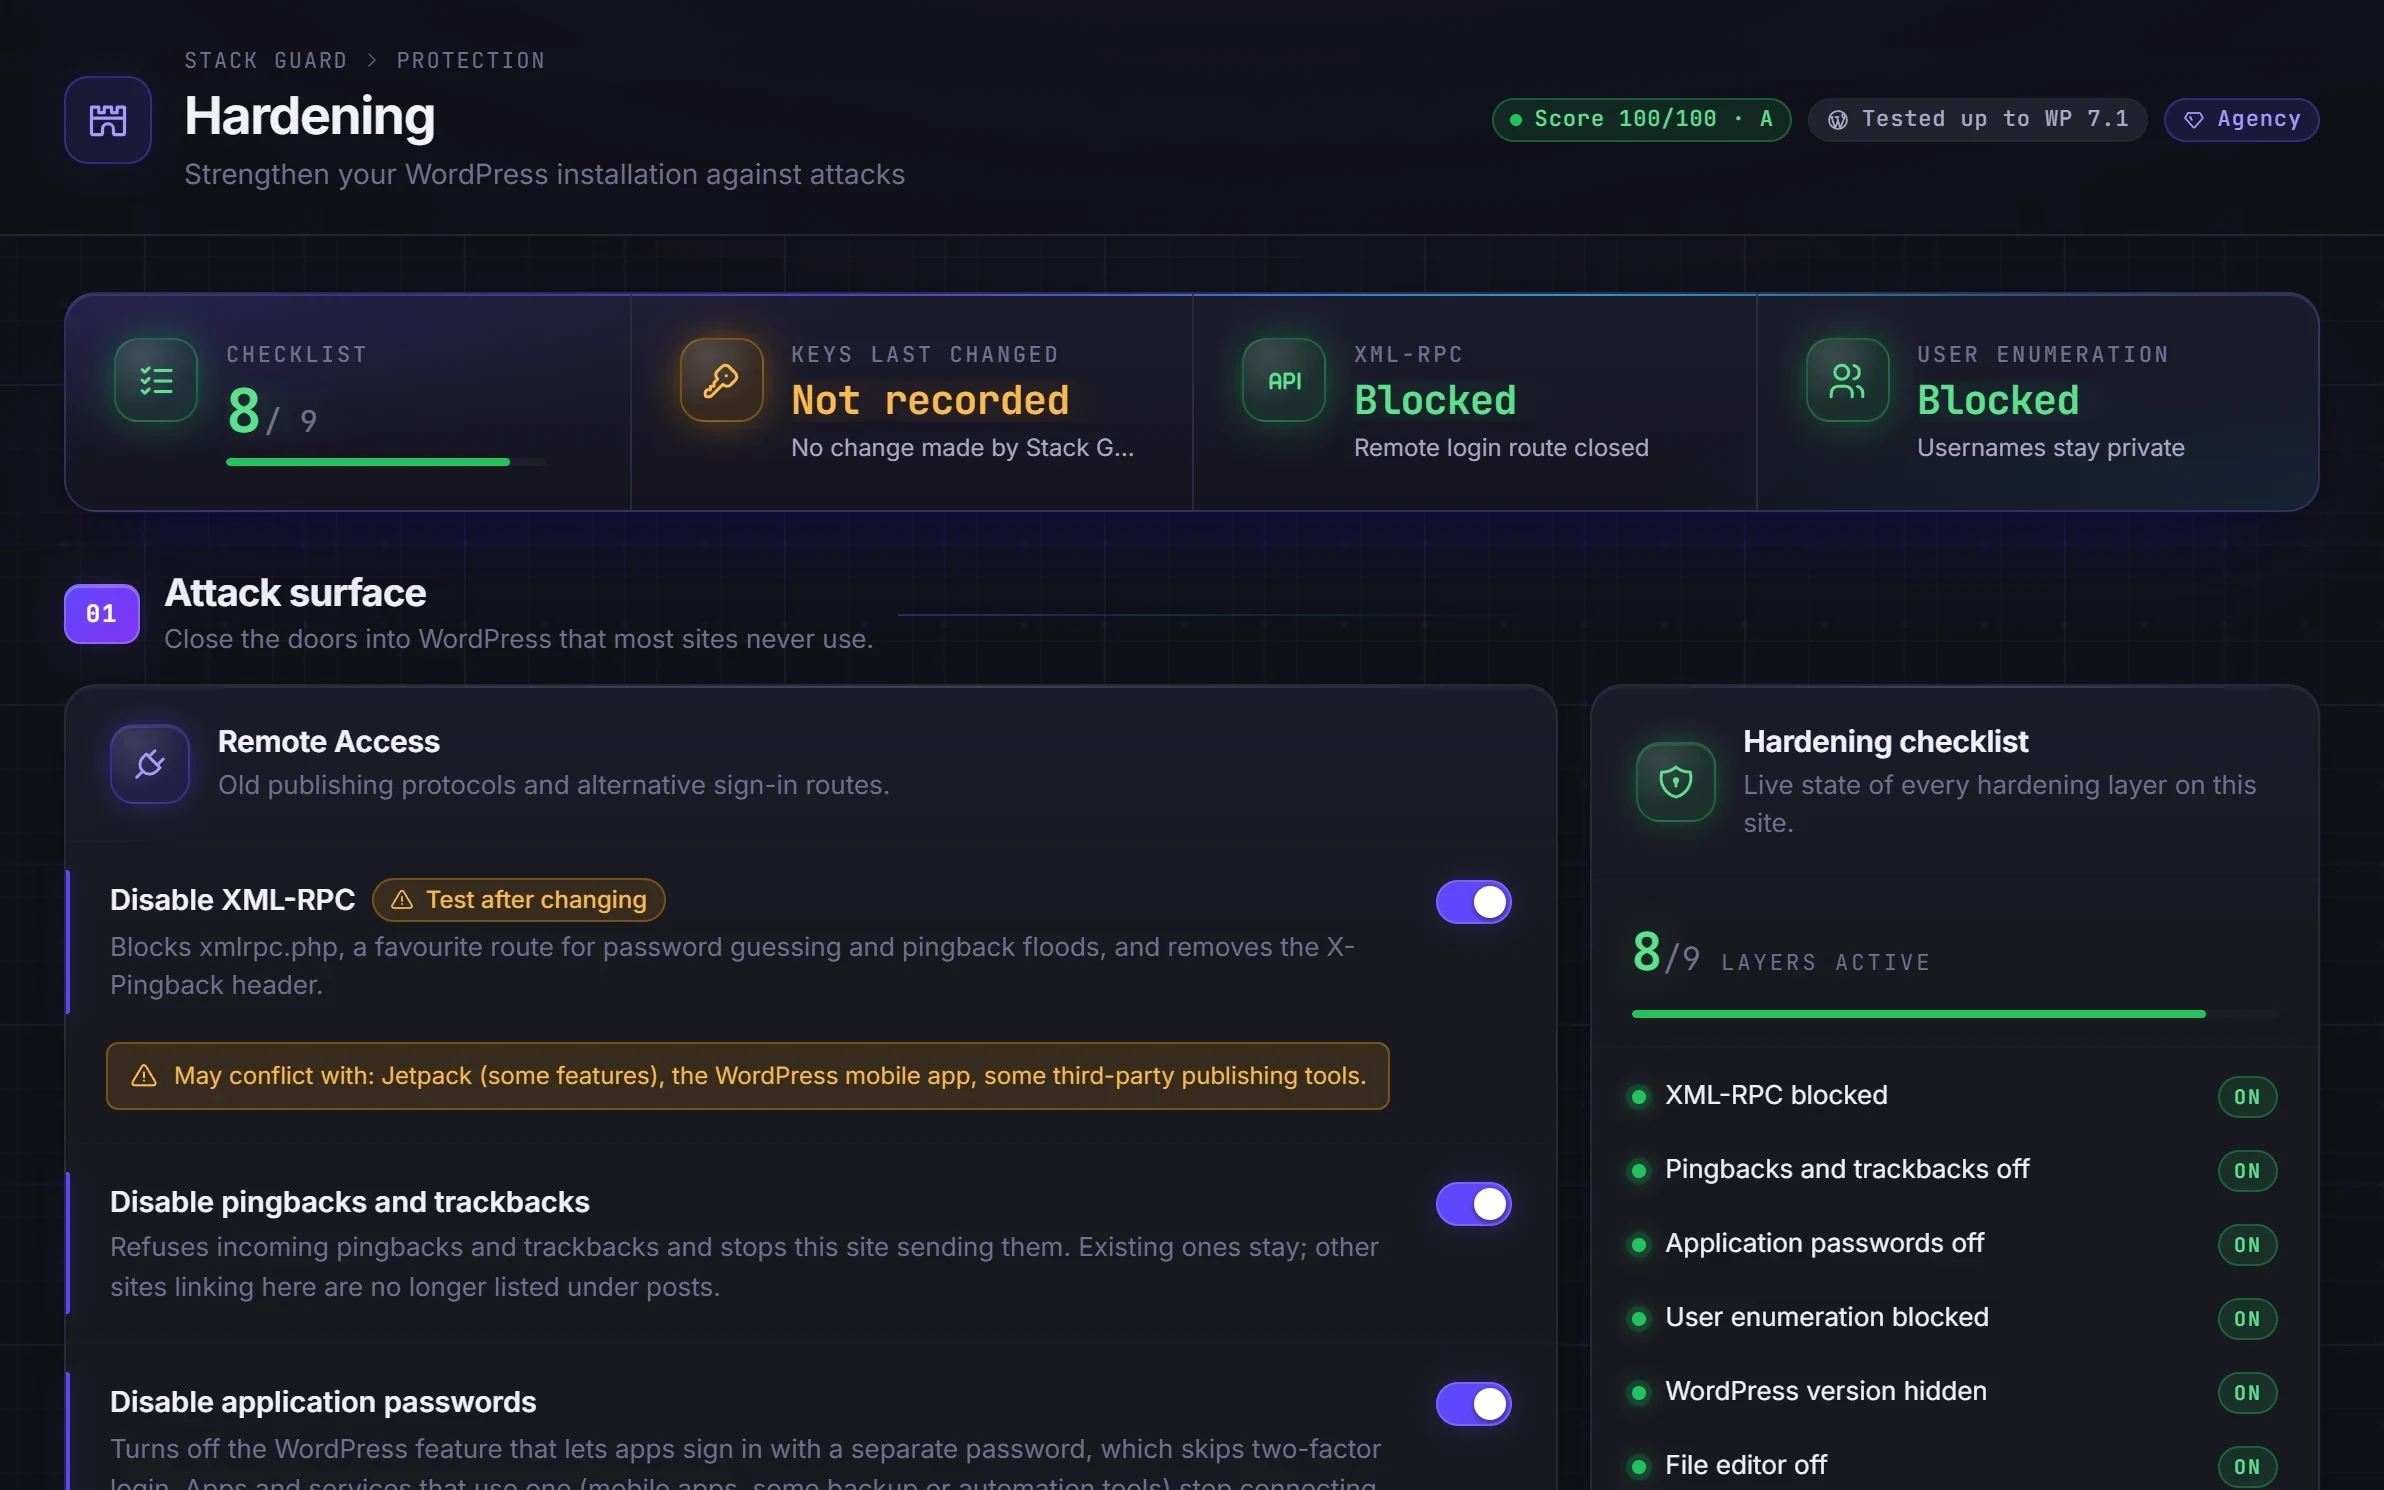Viewport: 2384px width, 1490px height.
Task: Click the 01 section number badge
Action: click(x=102, y=614)
